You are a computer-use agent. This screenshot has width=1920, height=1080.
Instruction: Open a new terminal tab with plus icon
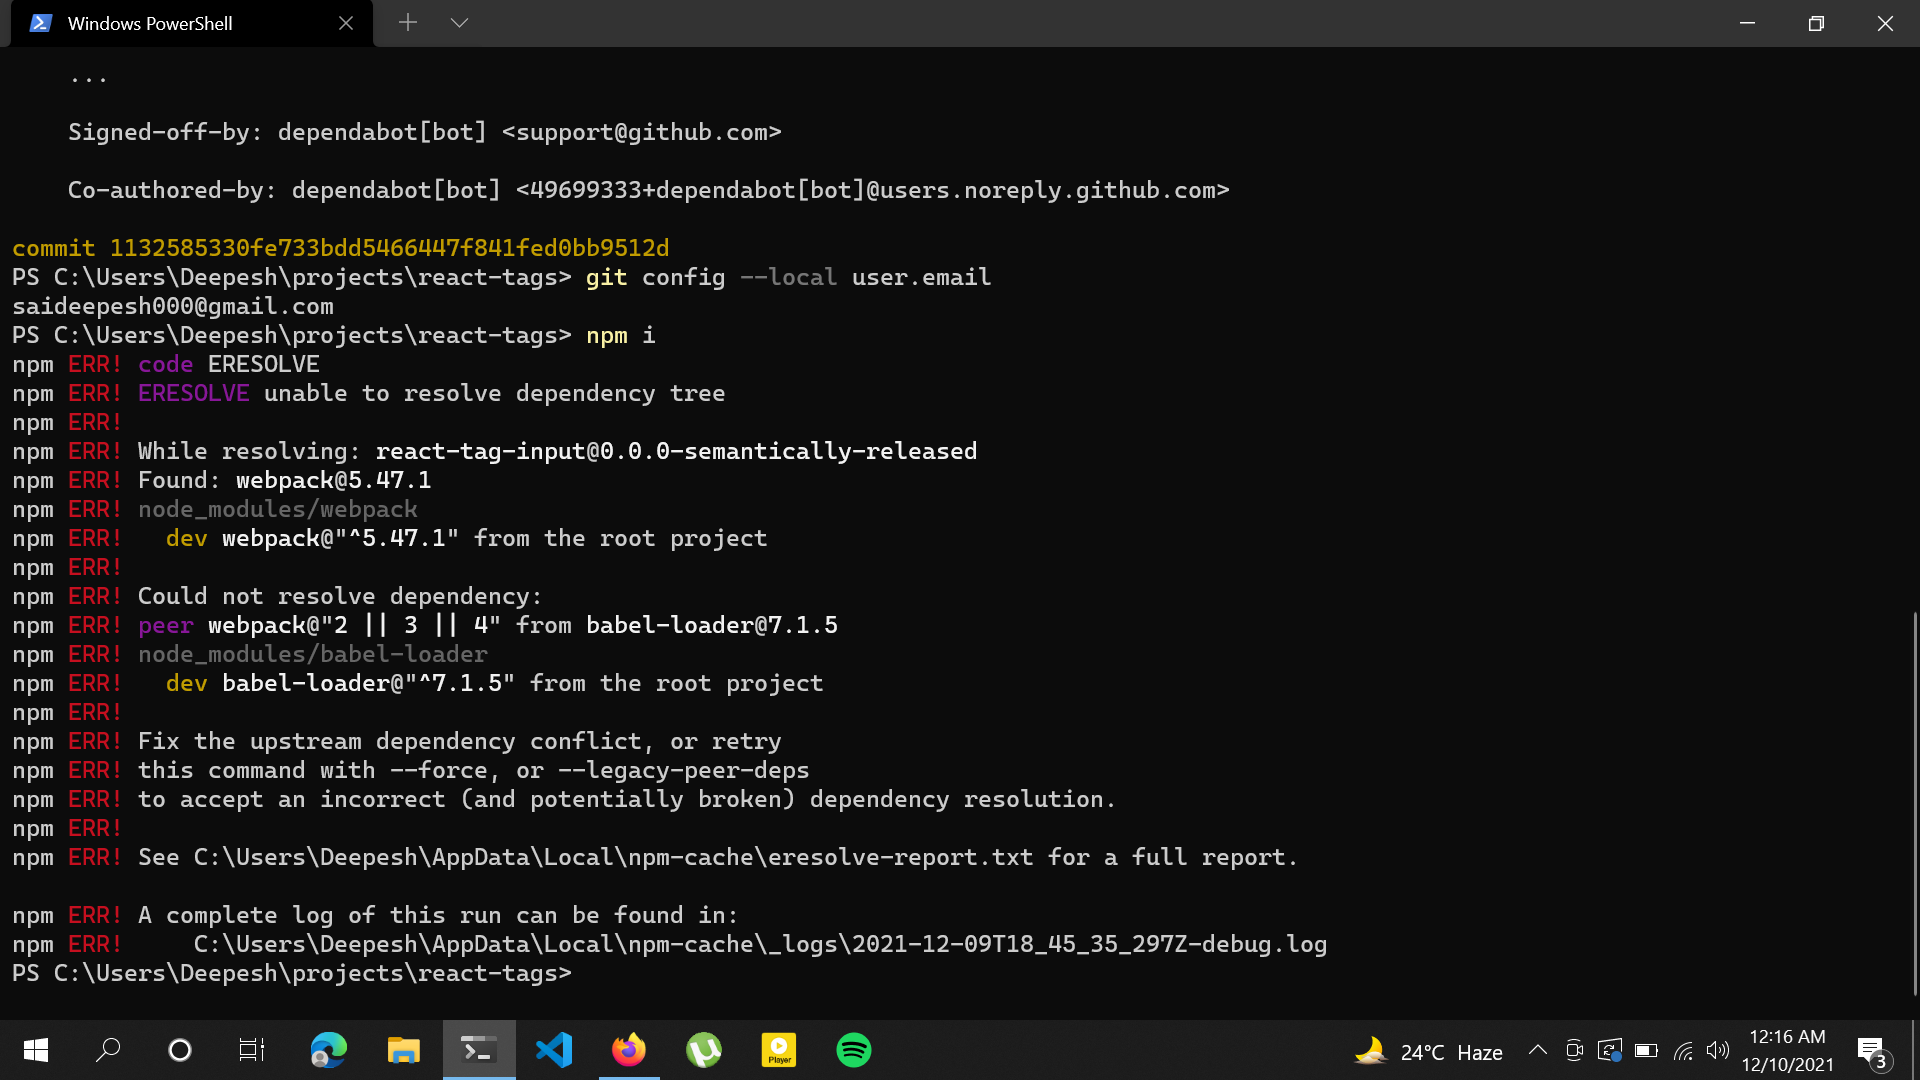tap(407, 23)
